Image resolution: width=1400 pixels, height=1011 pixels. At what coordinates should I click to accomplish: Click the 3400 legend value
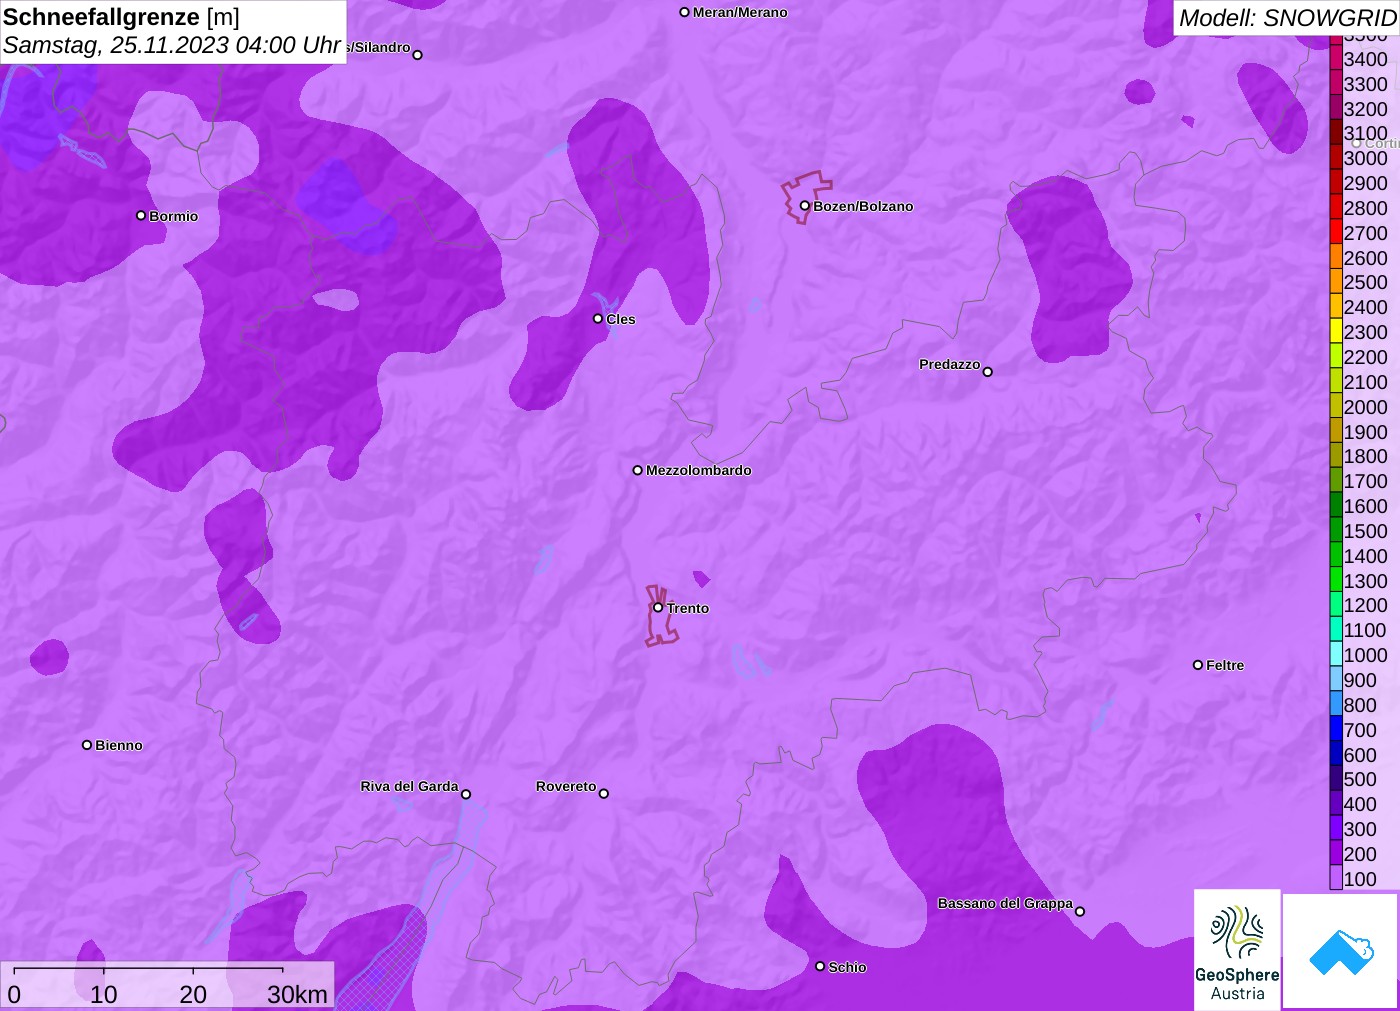(1365, 59)
